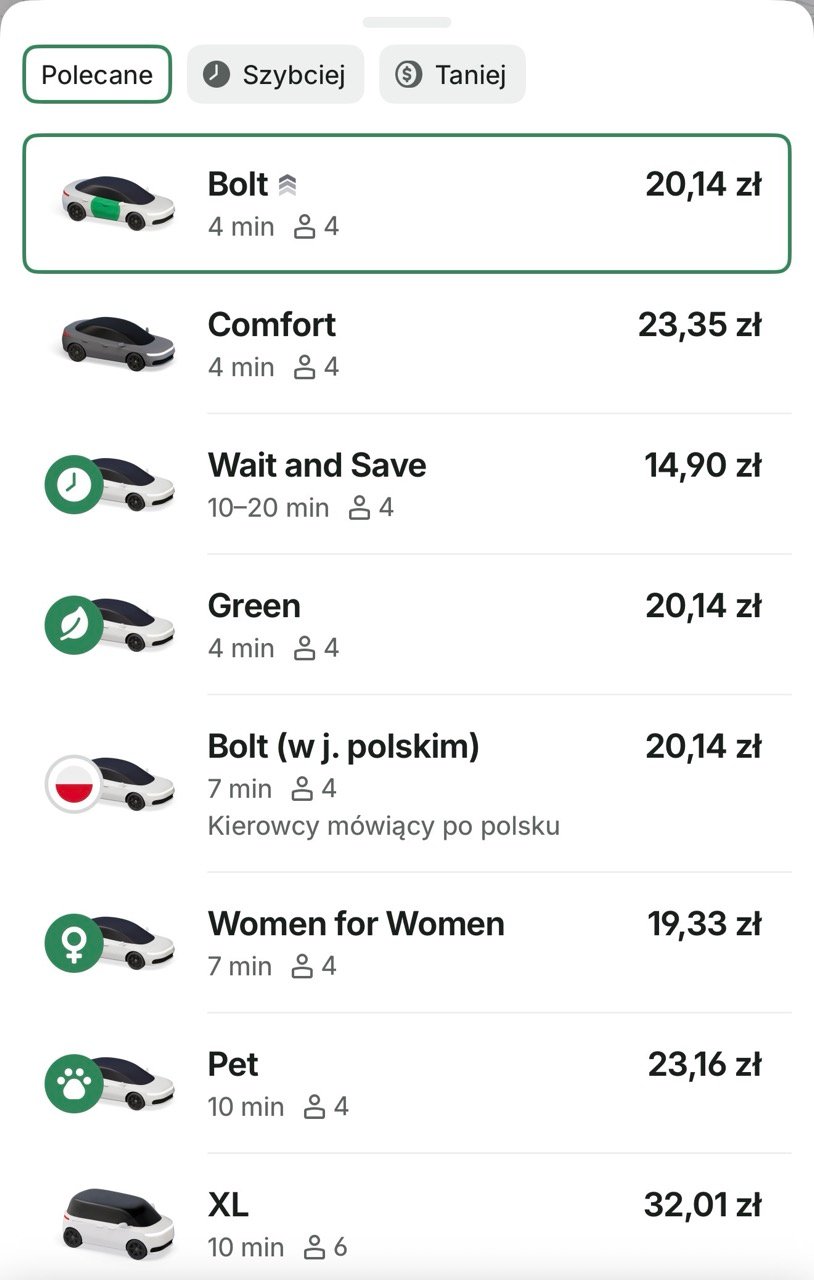Tap the clock icon on Wait and Save
The image size is (814, 1280).
(74, 485)
